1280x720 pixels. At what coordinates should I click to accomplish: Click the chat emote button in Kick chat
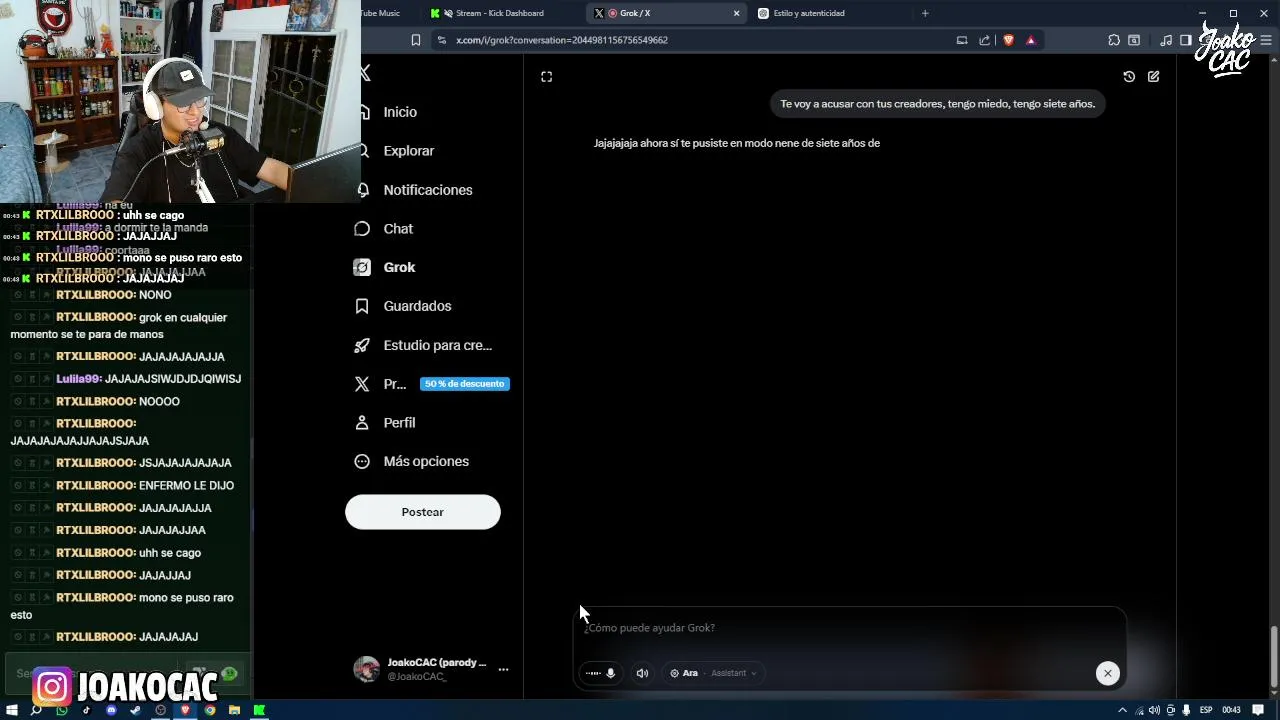[x=229, y=673]
